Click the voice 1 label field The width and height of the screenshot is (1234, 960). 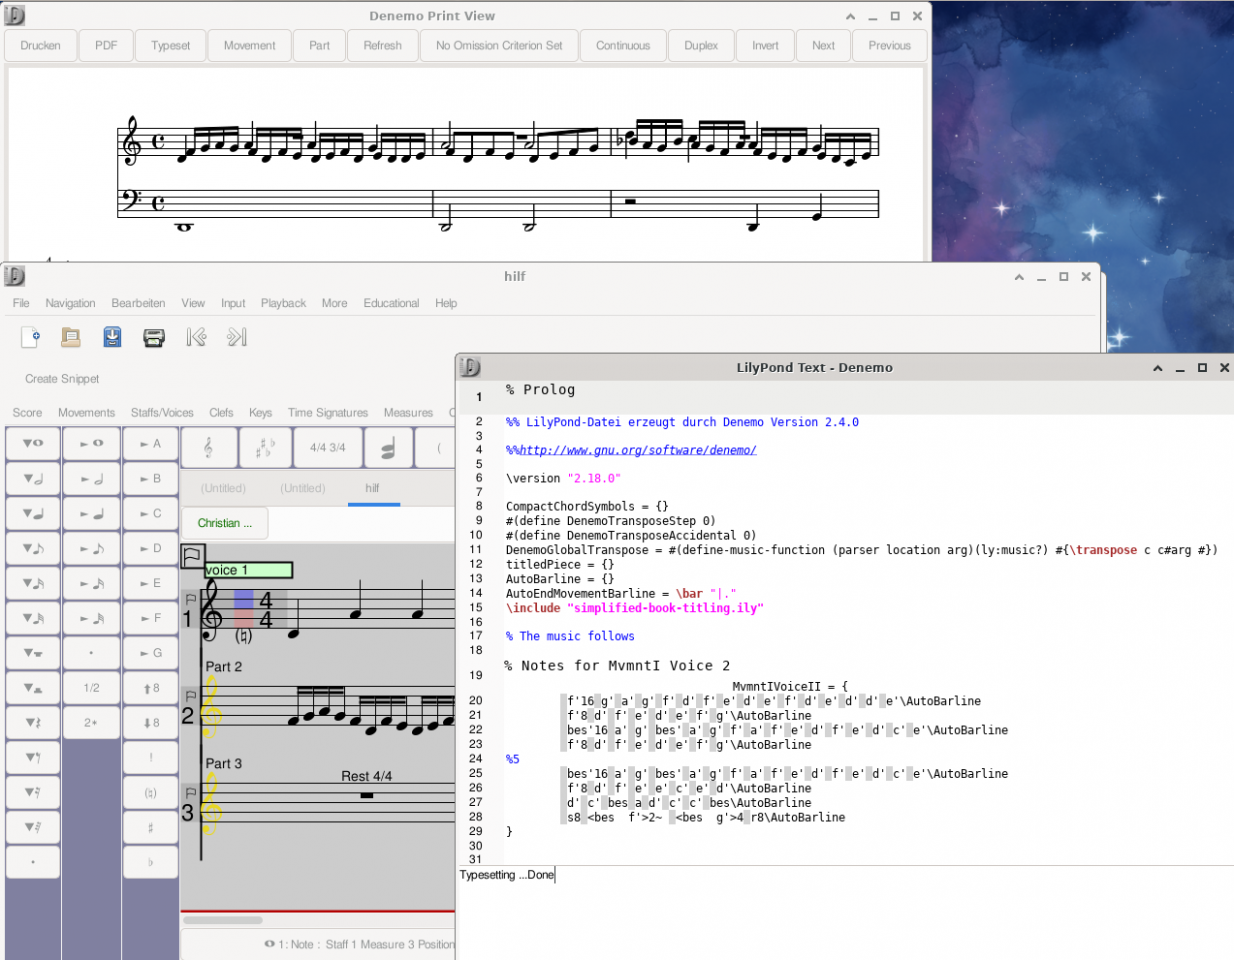pyautogui.click(x=248, y=570)
